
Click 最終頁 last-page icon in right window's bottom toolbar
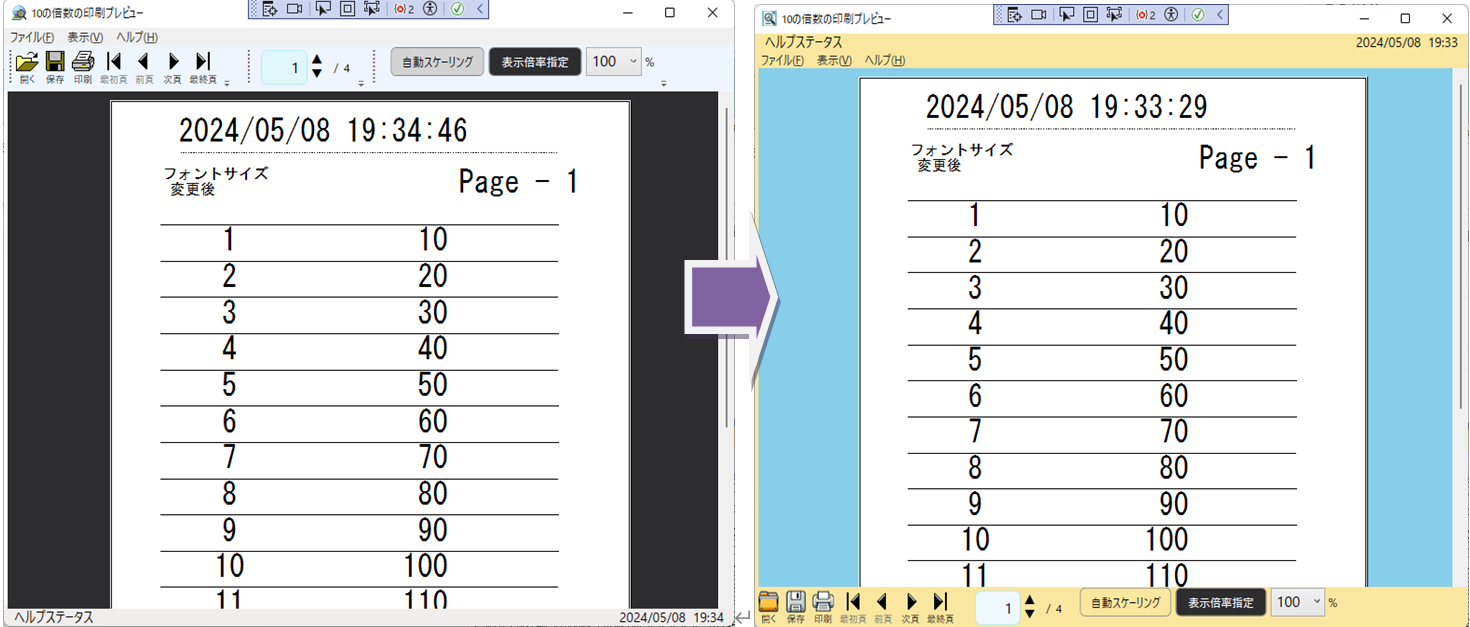[940, 602]
